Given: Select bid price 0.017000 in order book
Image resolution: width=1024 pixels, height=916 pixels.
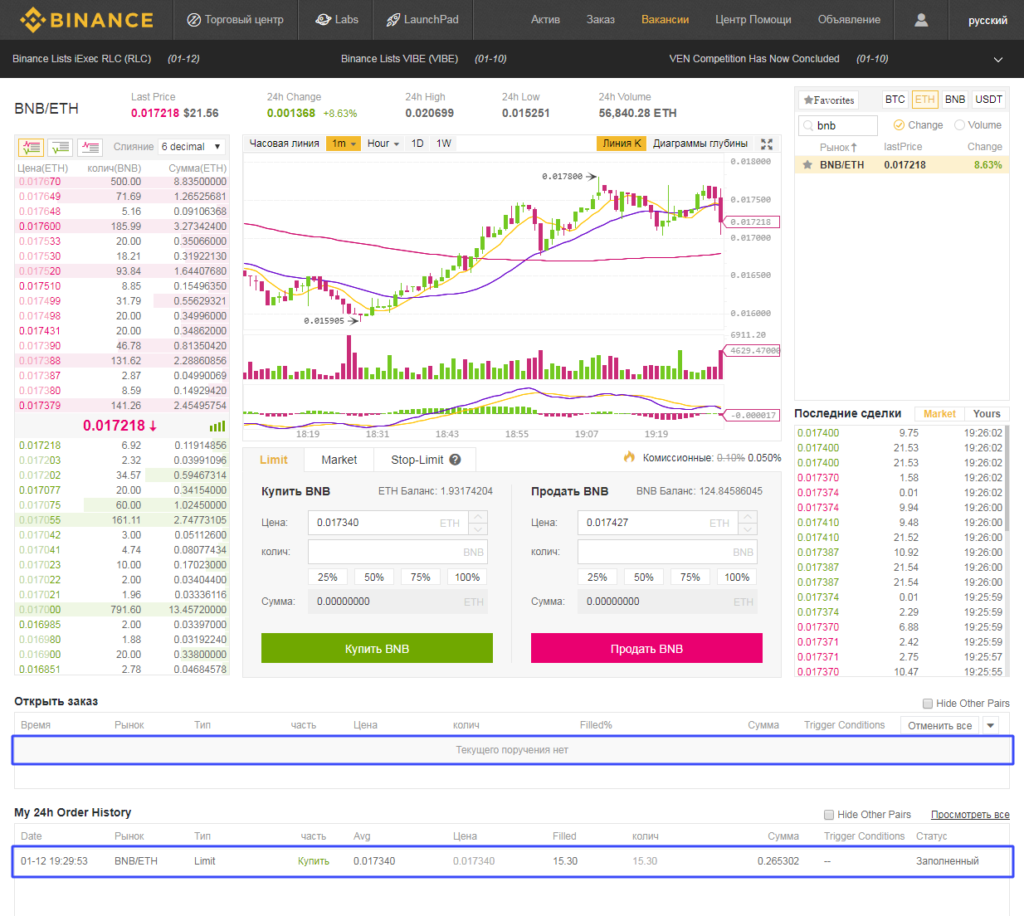Looking at the screenshot, I should click(40, 610).
